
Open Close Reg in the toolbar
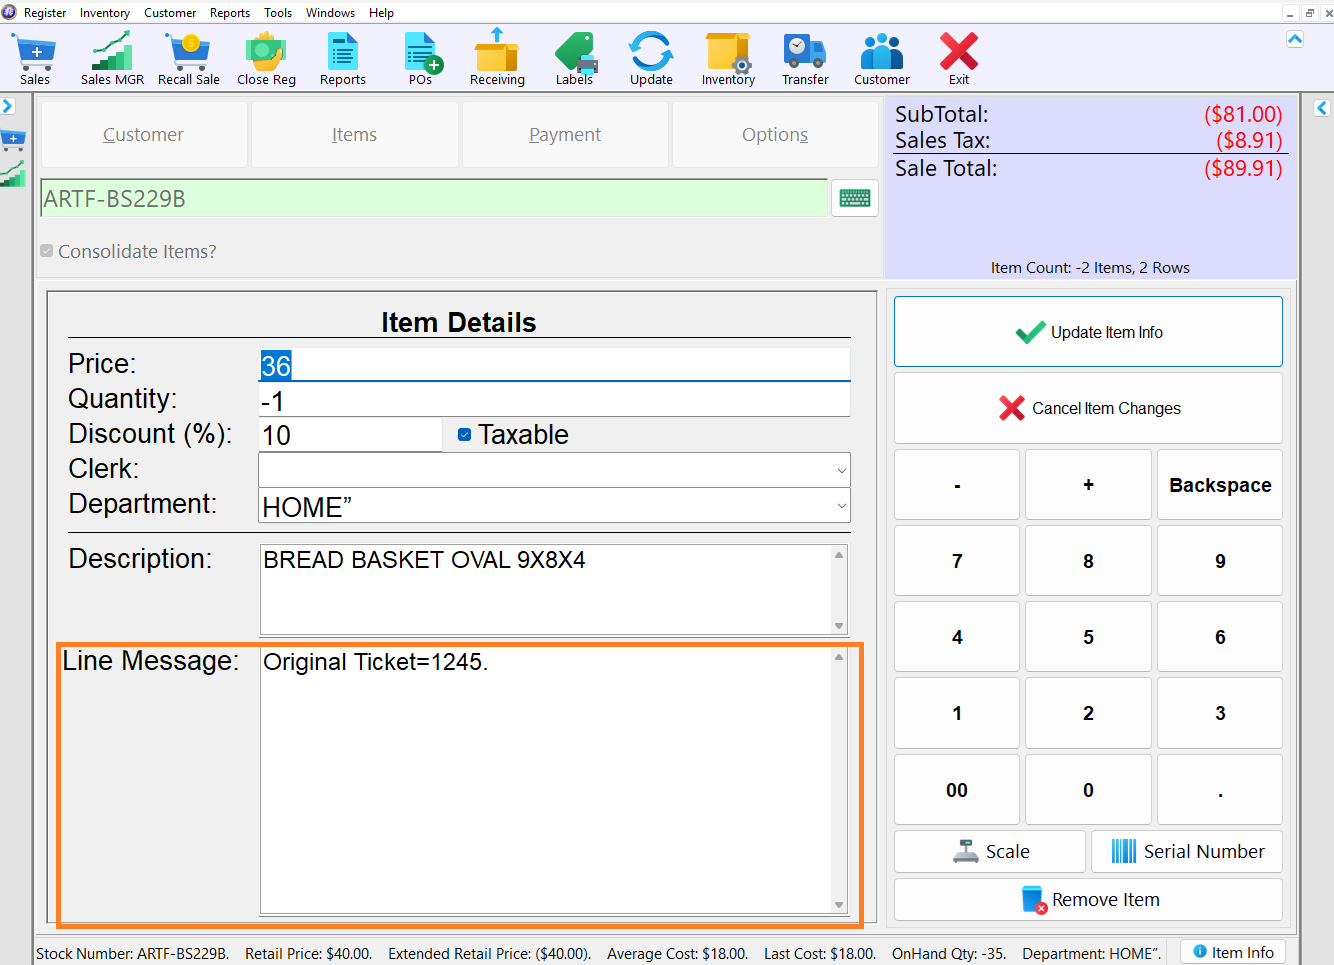click(x=266, y=59)
